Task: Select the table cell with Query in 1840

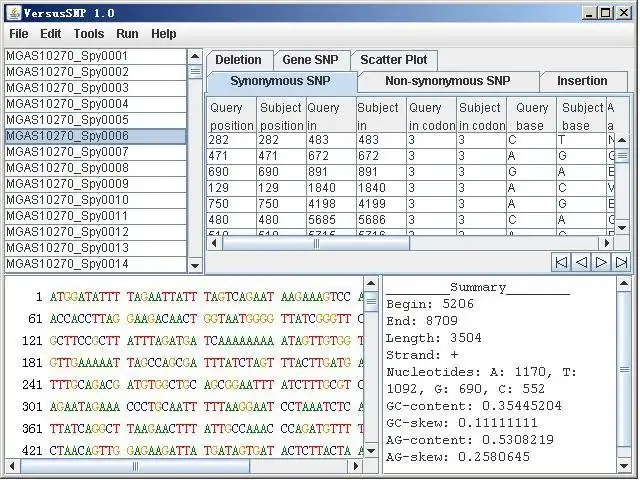Action: (x=331, y=188)
